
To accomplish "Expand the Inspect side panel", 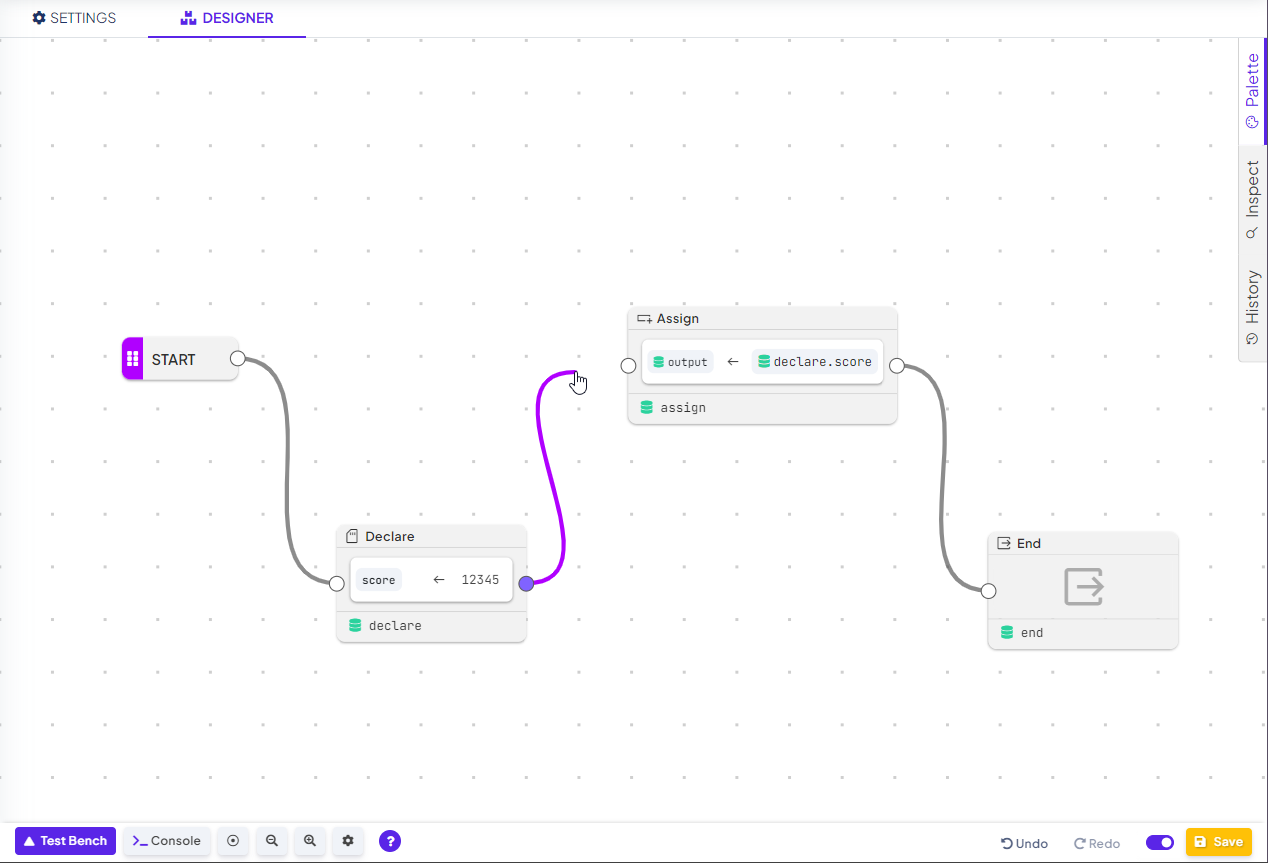I will [1253, 200].
